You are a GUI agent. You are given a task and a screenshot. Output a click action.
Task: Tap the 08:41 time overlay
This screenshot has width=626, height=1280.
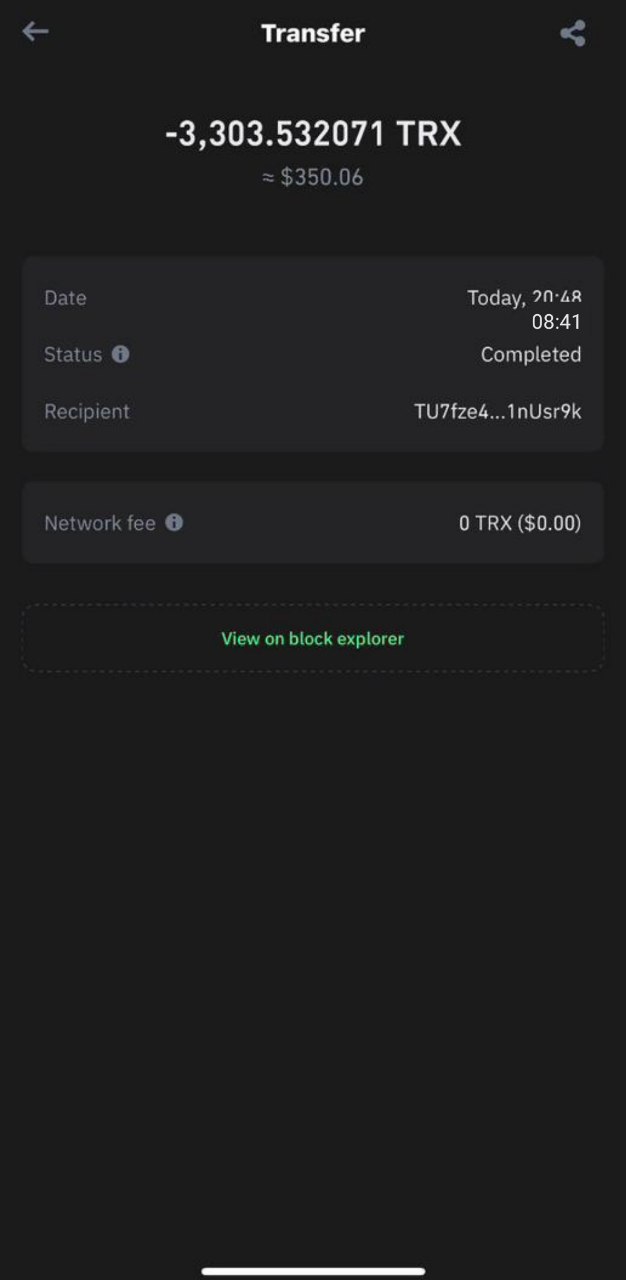coord(556,322)
